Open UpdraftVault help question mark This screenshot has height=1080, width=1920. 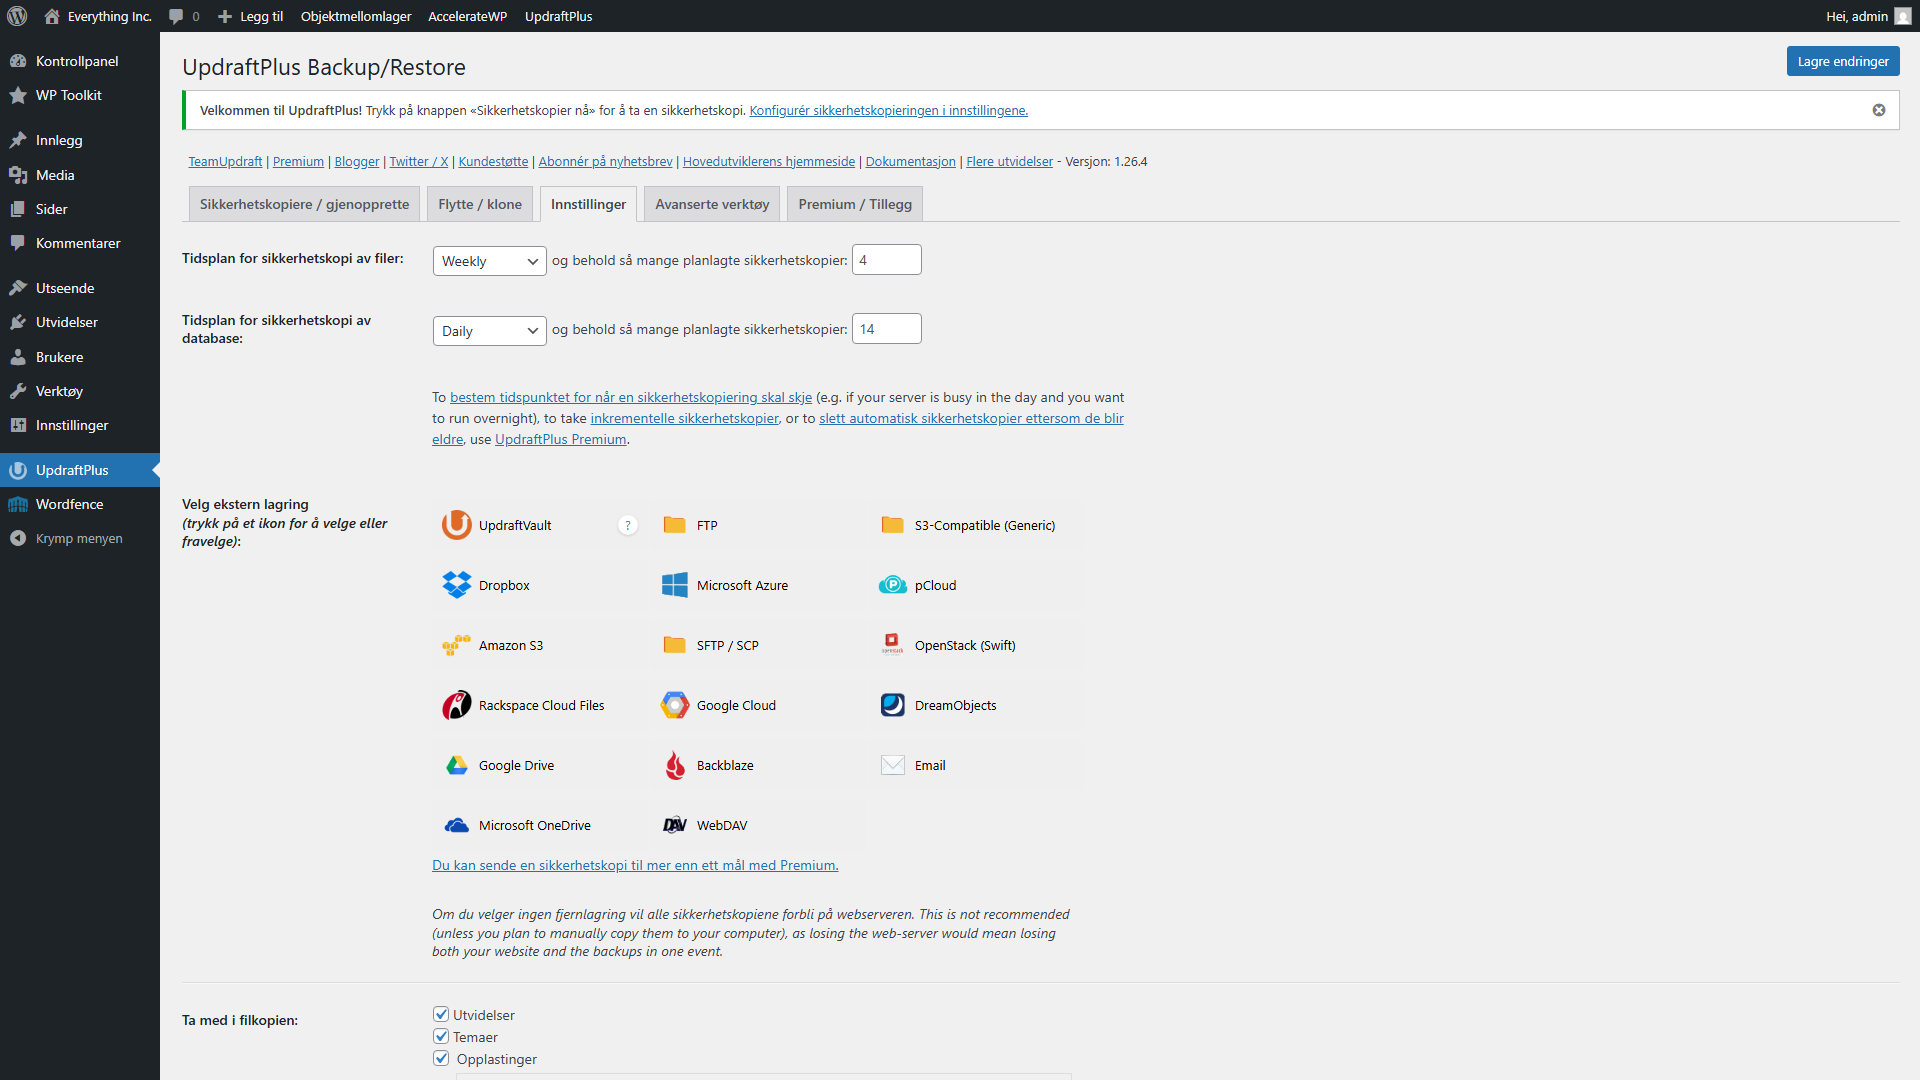[628, 525]
